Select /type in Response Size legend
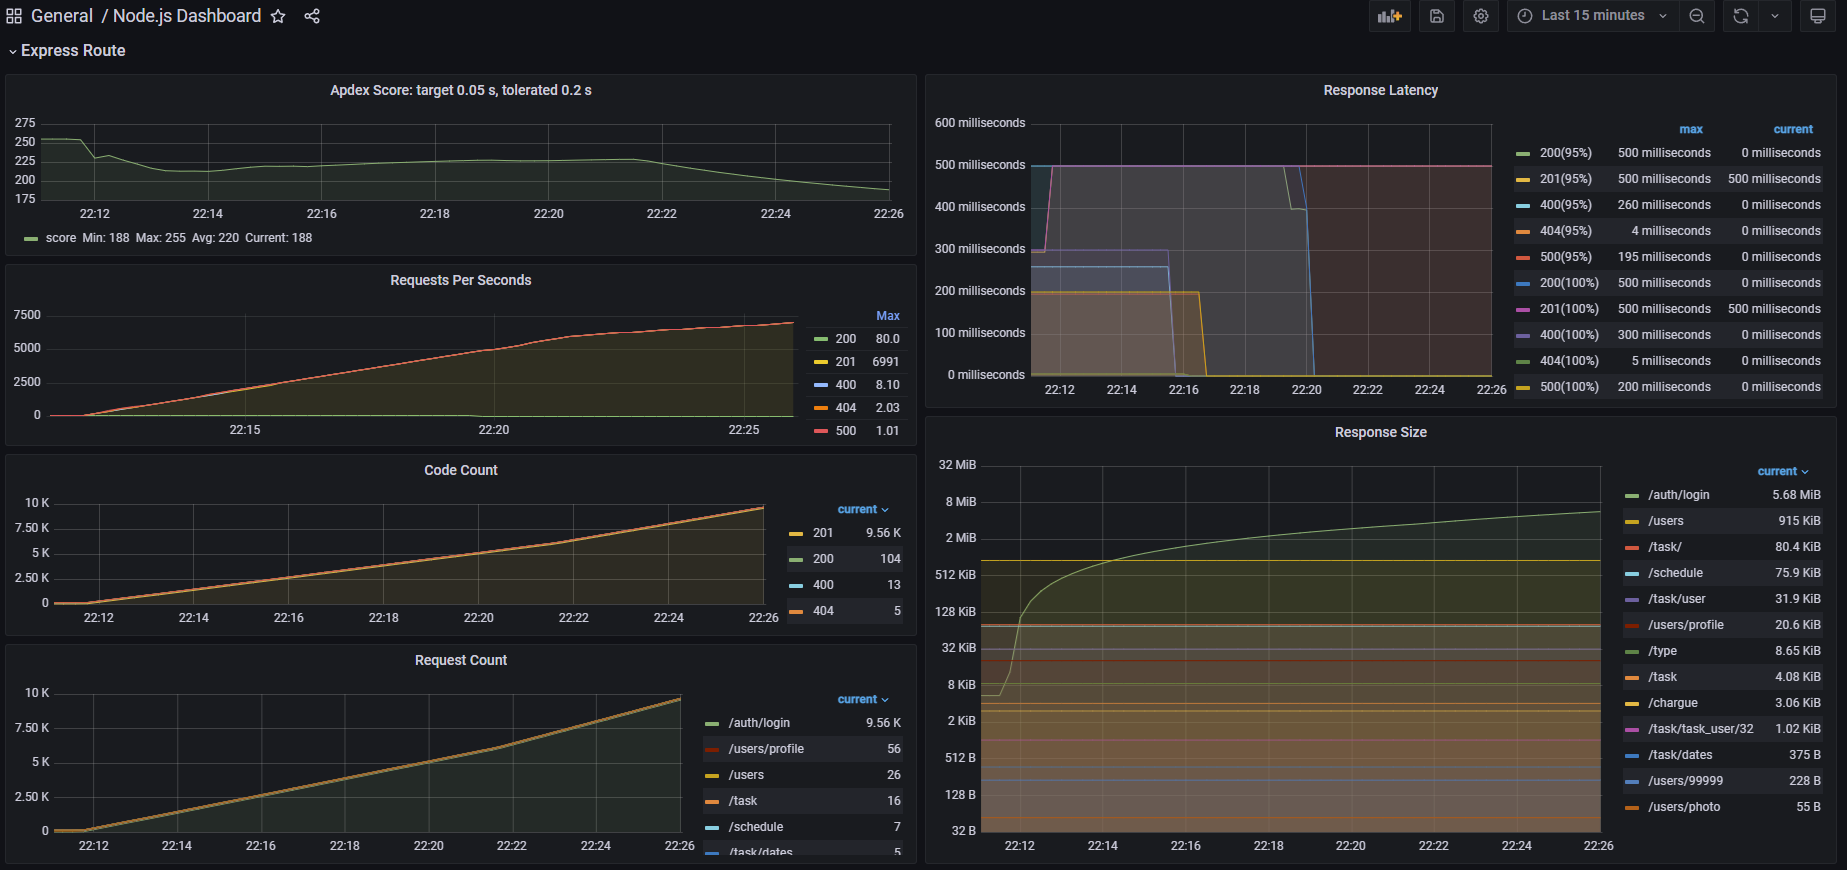 coord(1663,651)
